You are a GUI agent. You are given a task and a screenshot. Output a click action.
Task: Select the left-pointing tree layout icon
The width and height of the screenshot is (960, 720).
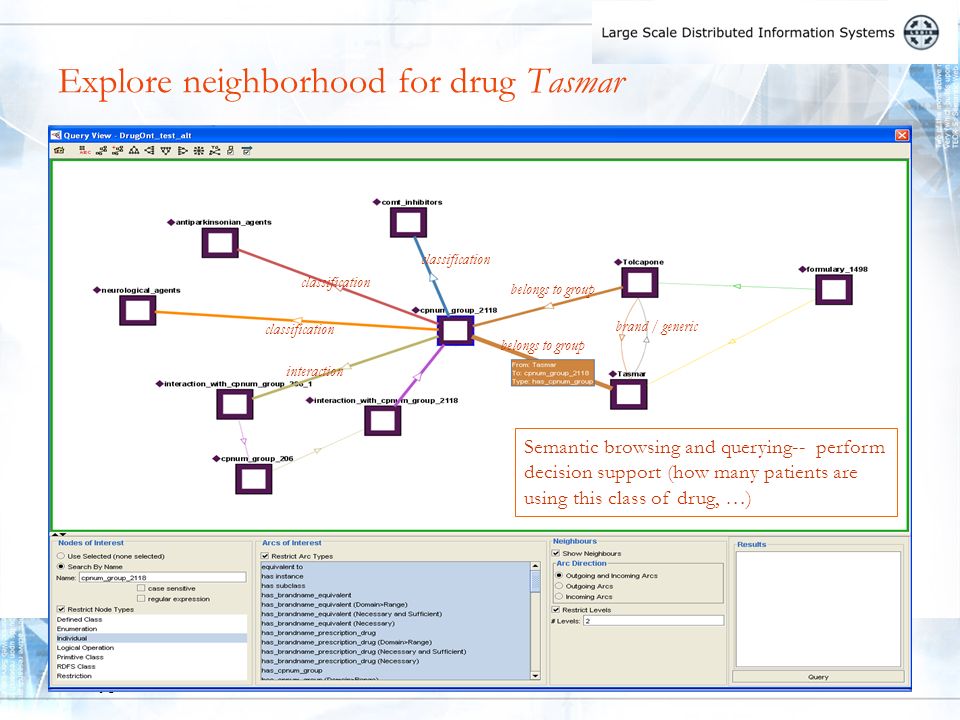click(x=149, y=151)
